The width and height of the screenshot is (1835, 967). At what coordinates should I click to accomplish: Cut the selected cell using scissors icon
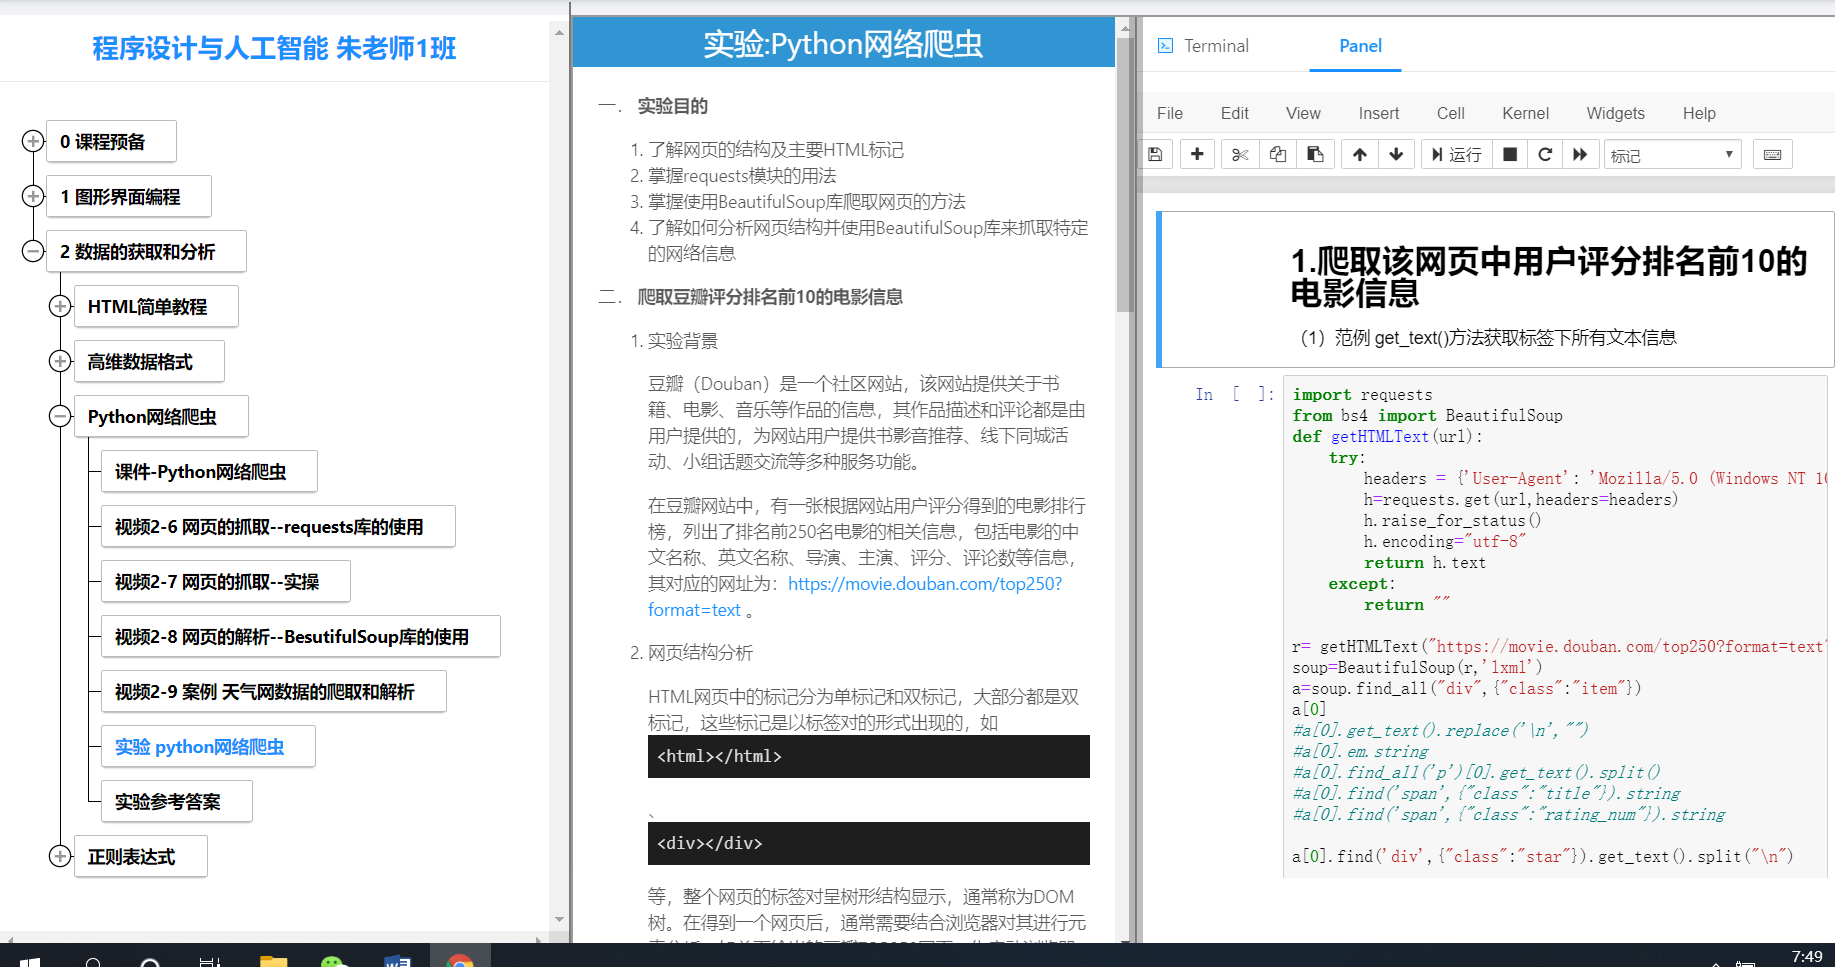point(1240,155)
